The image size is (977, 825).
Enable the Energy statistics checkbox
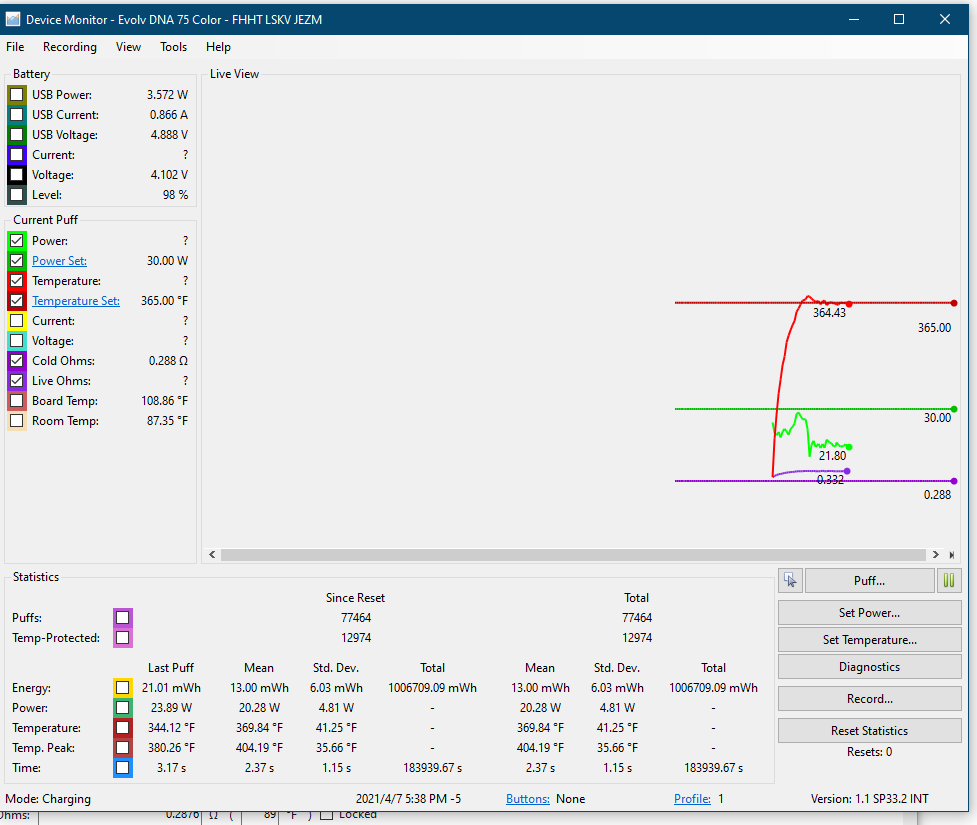coord(122,688)
